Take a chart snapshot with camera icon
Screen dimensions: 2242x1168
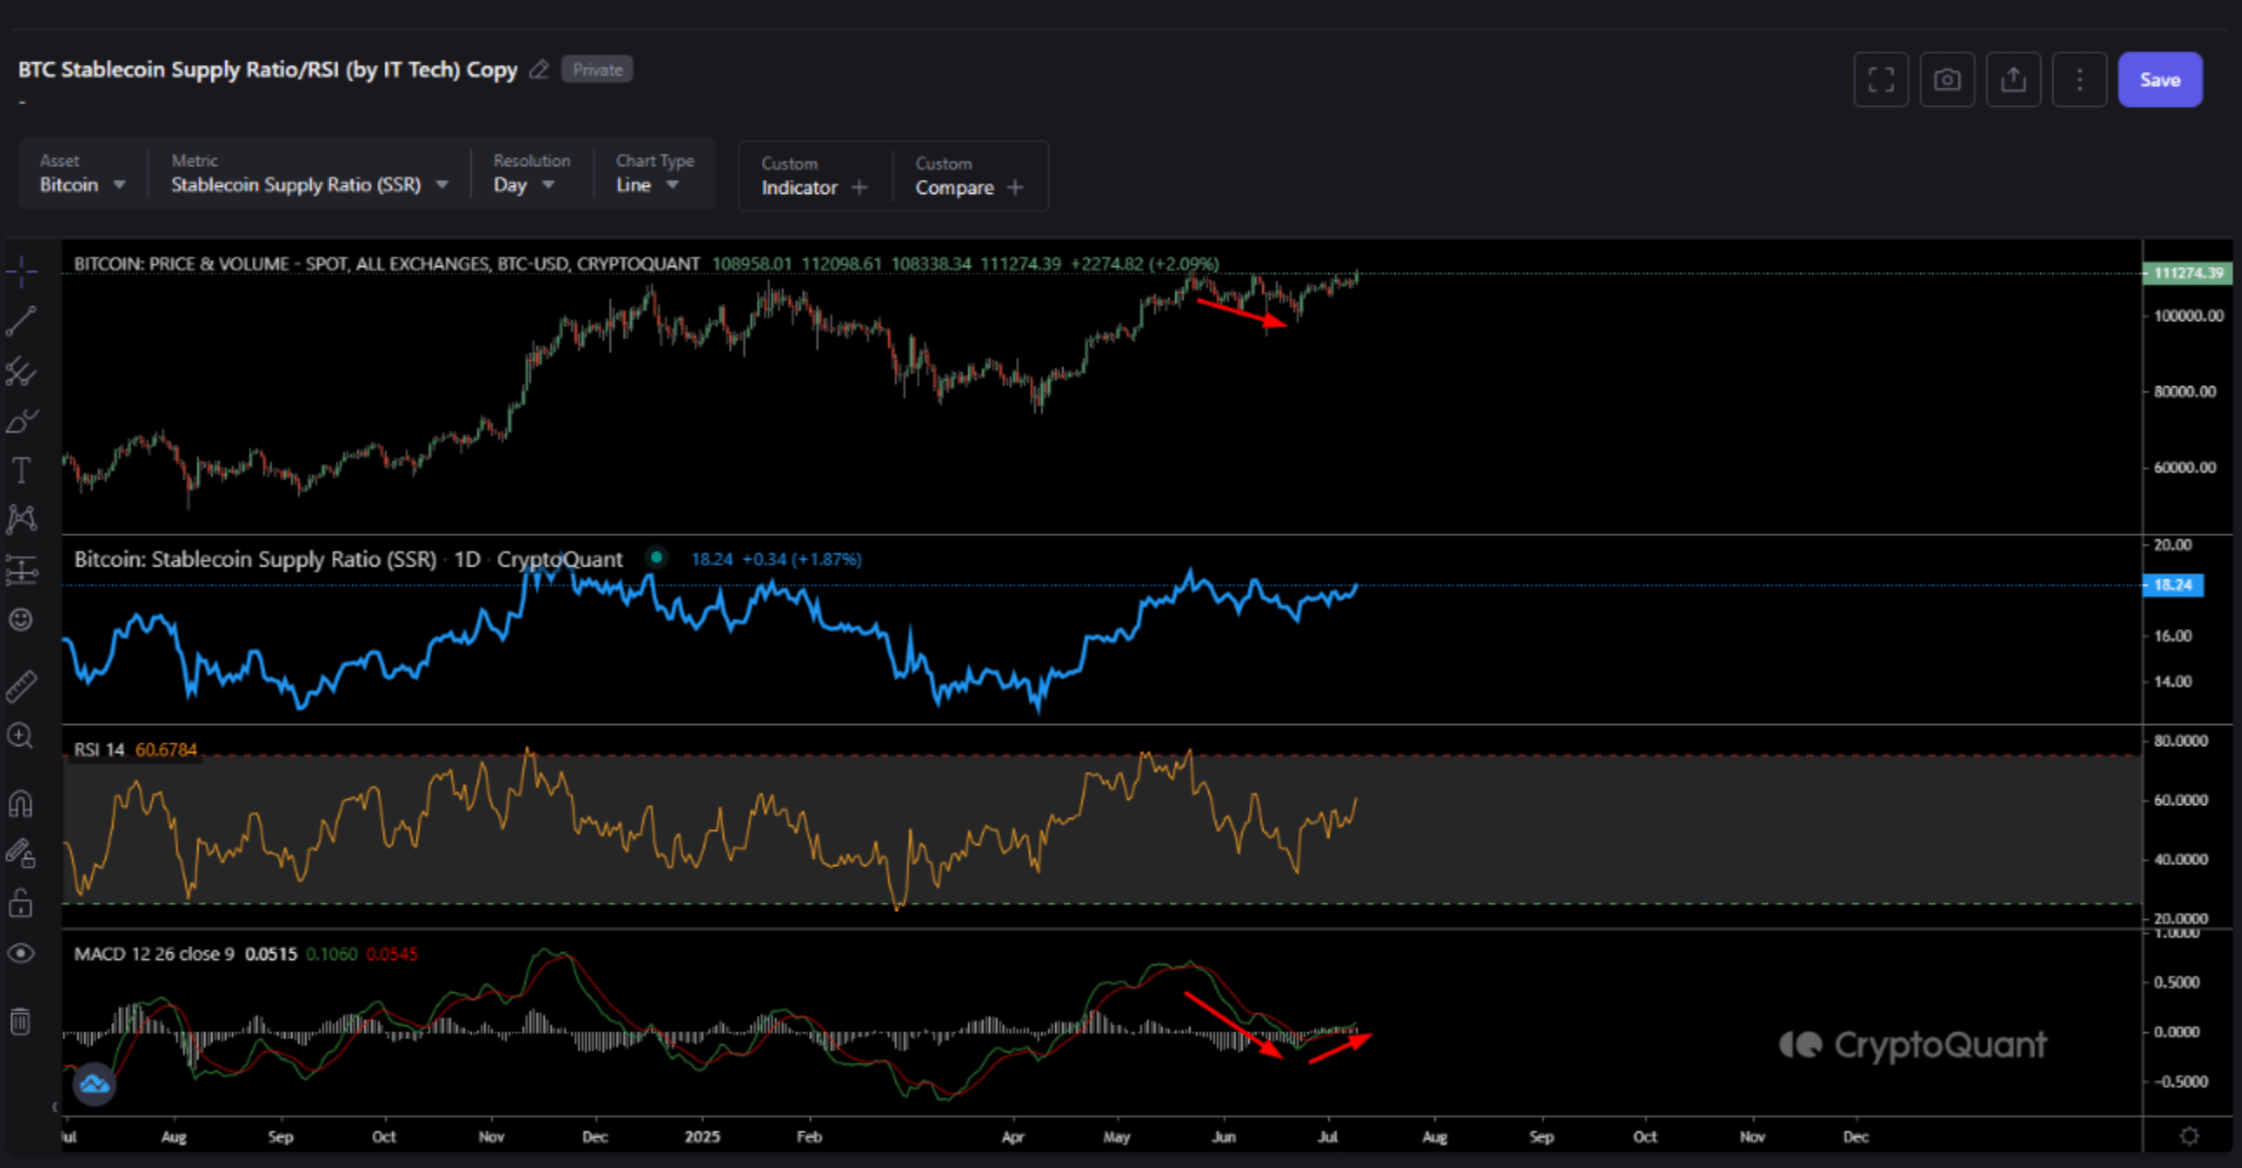tap(1946, 80)
